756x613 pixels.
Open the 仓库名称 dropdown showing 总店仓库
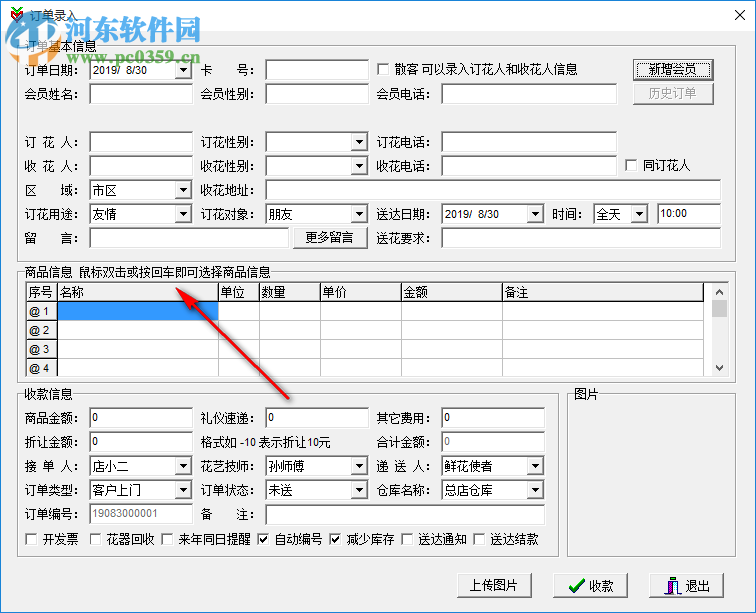coord(535,490)
